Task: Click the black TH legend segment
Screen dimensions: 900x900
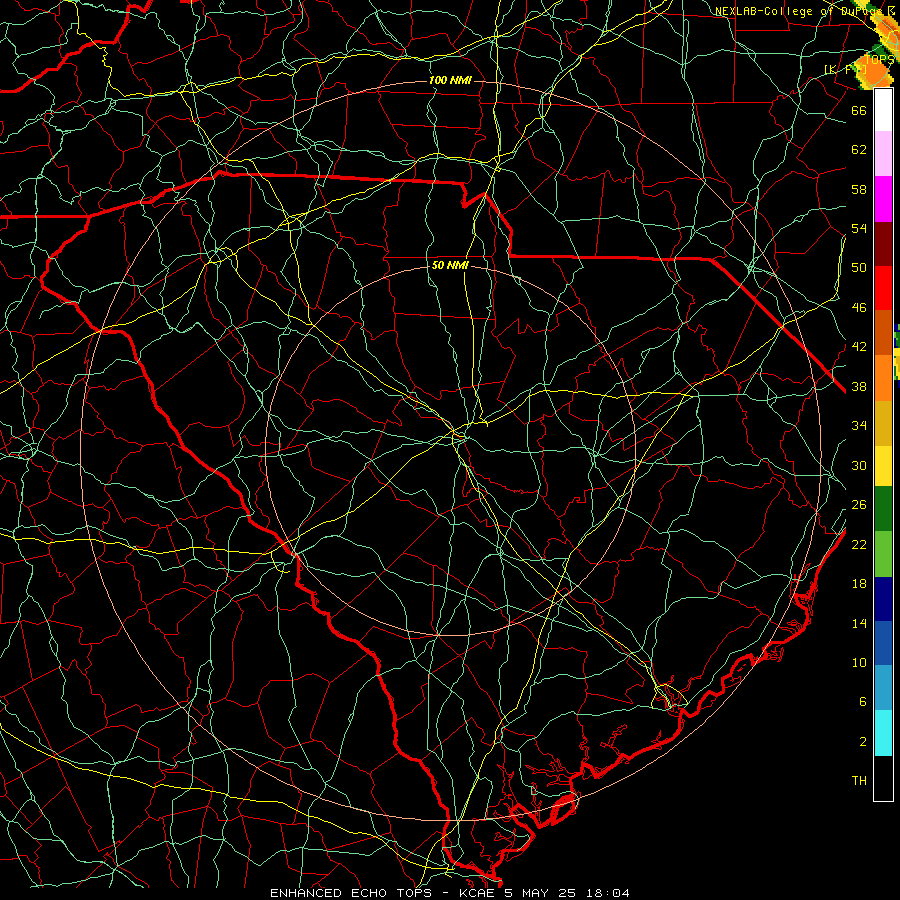Action: pyautogui.click(x=883, y=778)
